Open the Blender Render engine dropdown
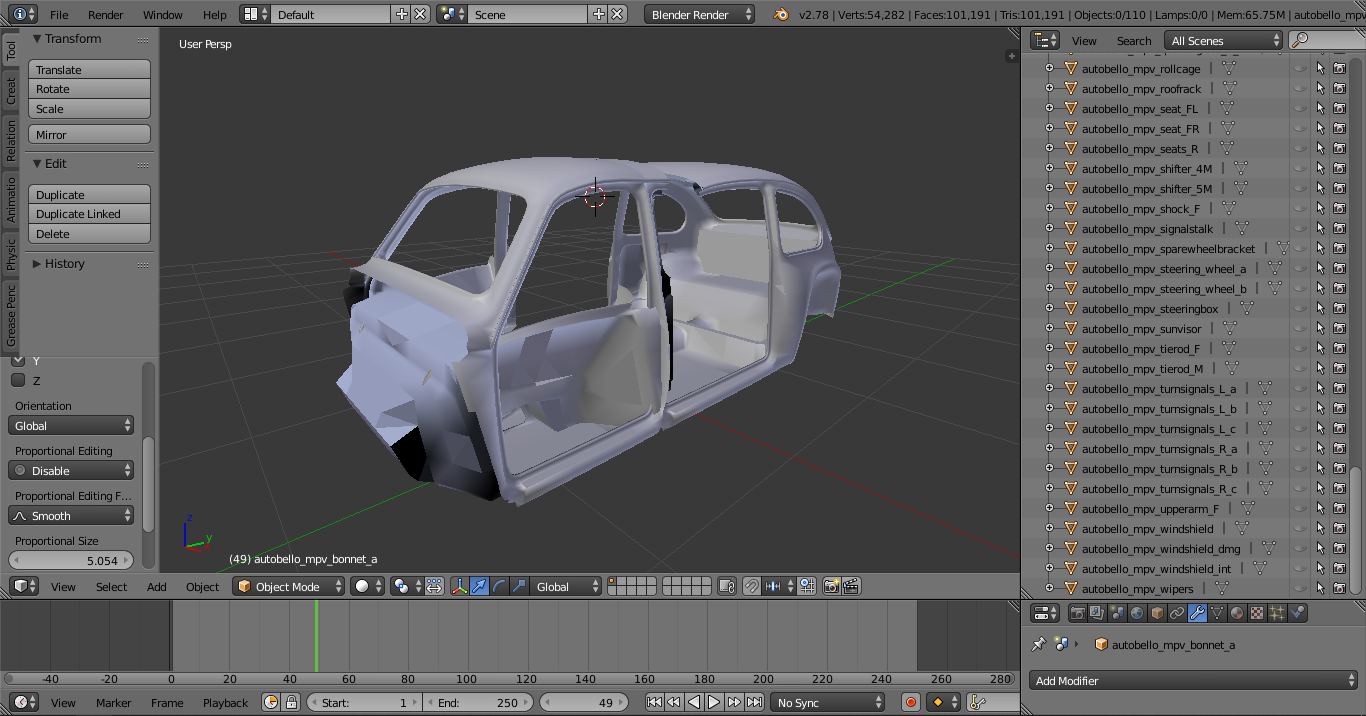The height and width of the screenshot is (716, 1366). point(700,15)
